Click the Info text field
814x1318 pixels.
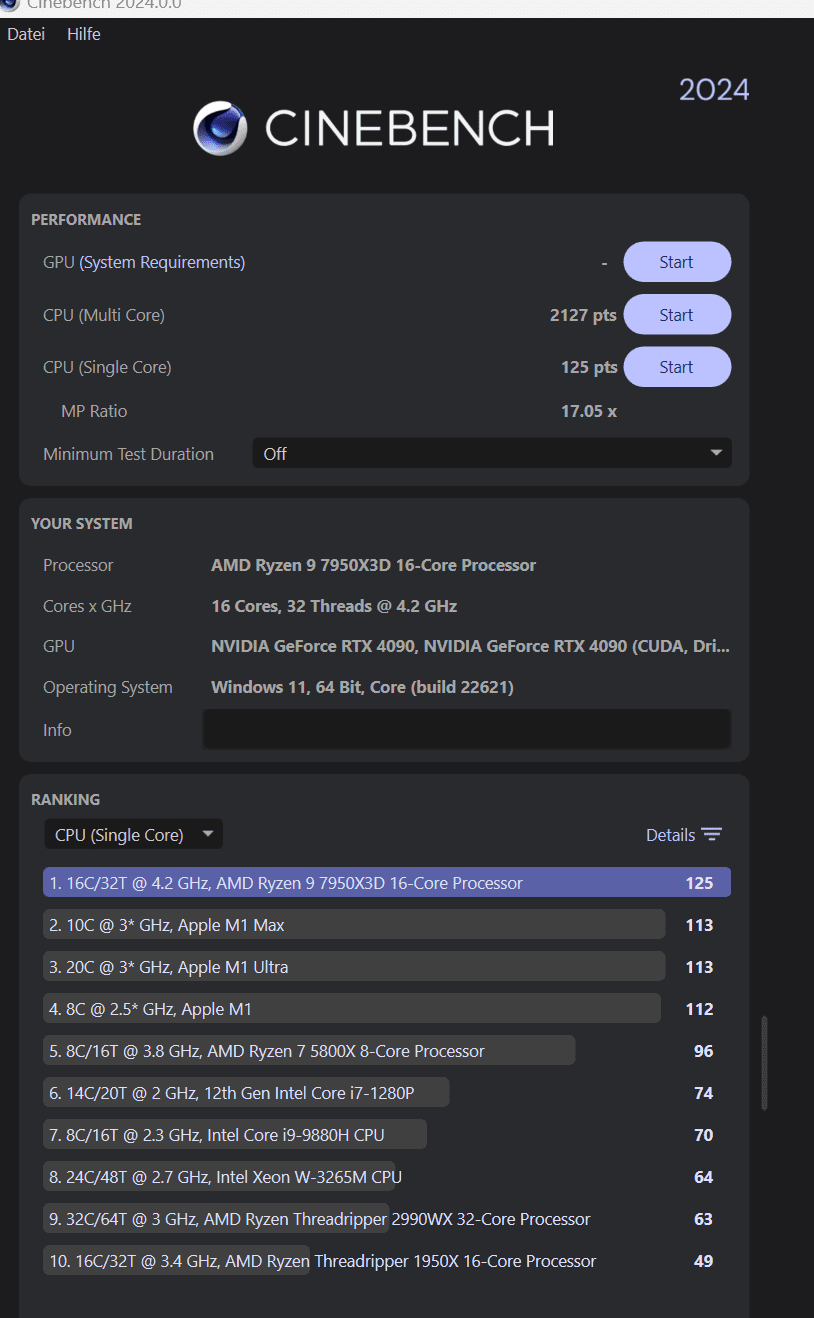pyautogui.click(x=467, y=729)
